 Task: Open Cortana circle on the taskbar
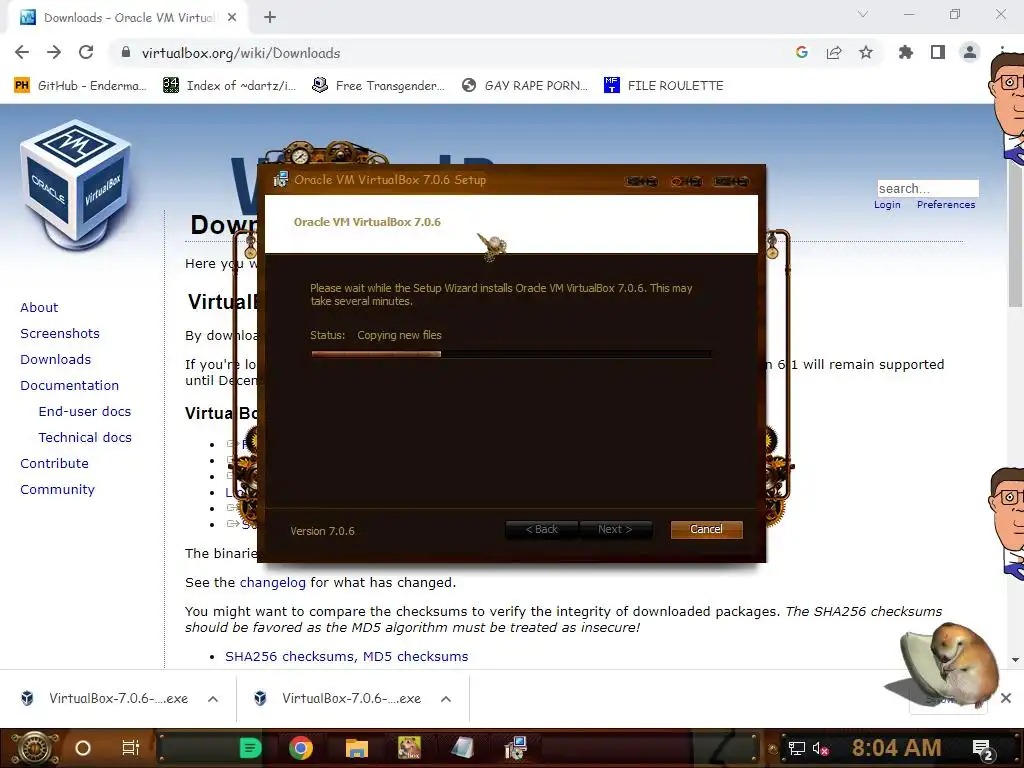83,748
